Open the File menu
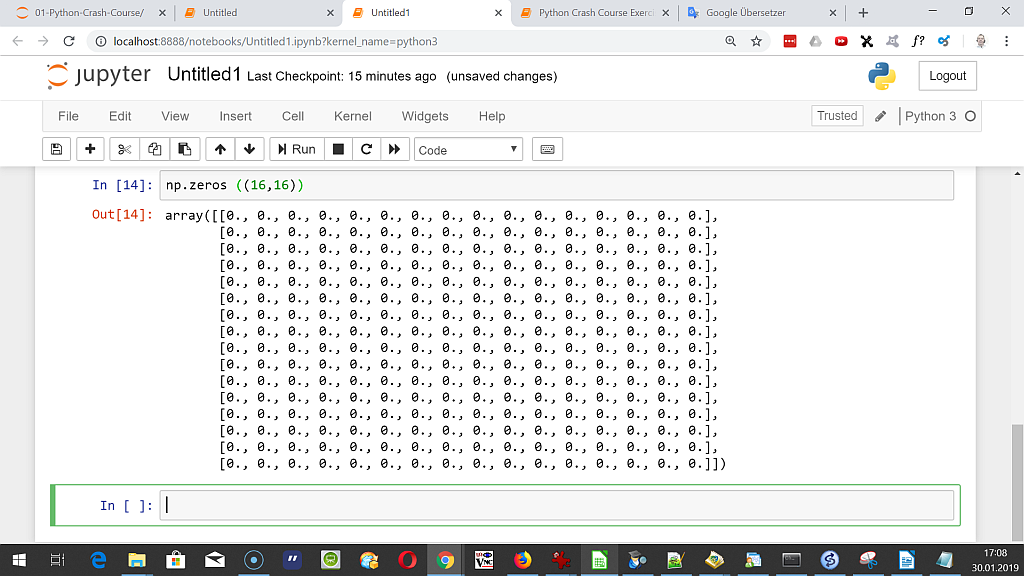Screen dimensions: 1024x576 point(68,116)
